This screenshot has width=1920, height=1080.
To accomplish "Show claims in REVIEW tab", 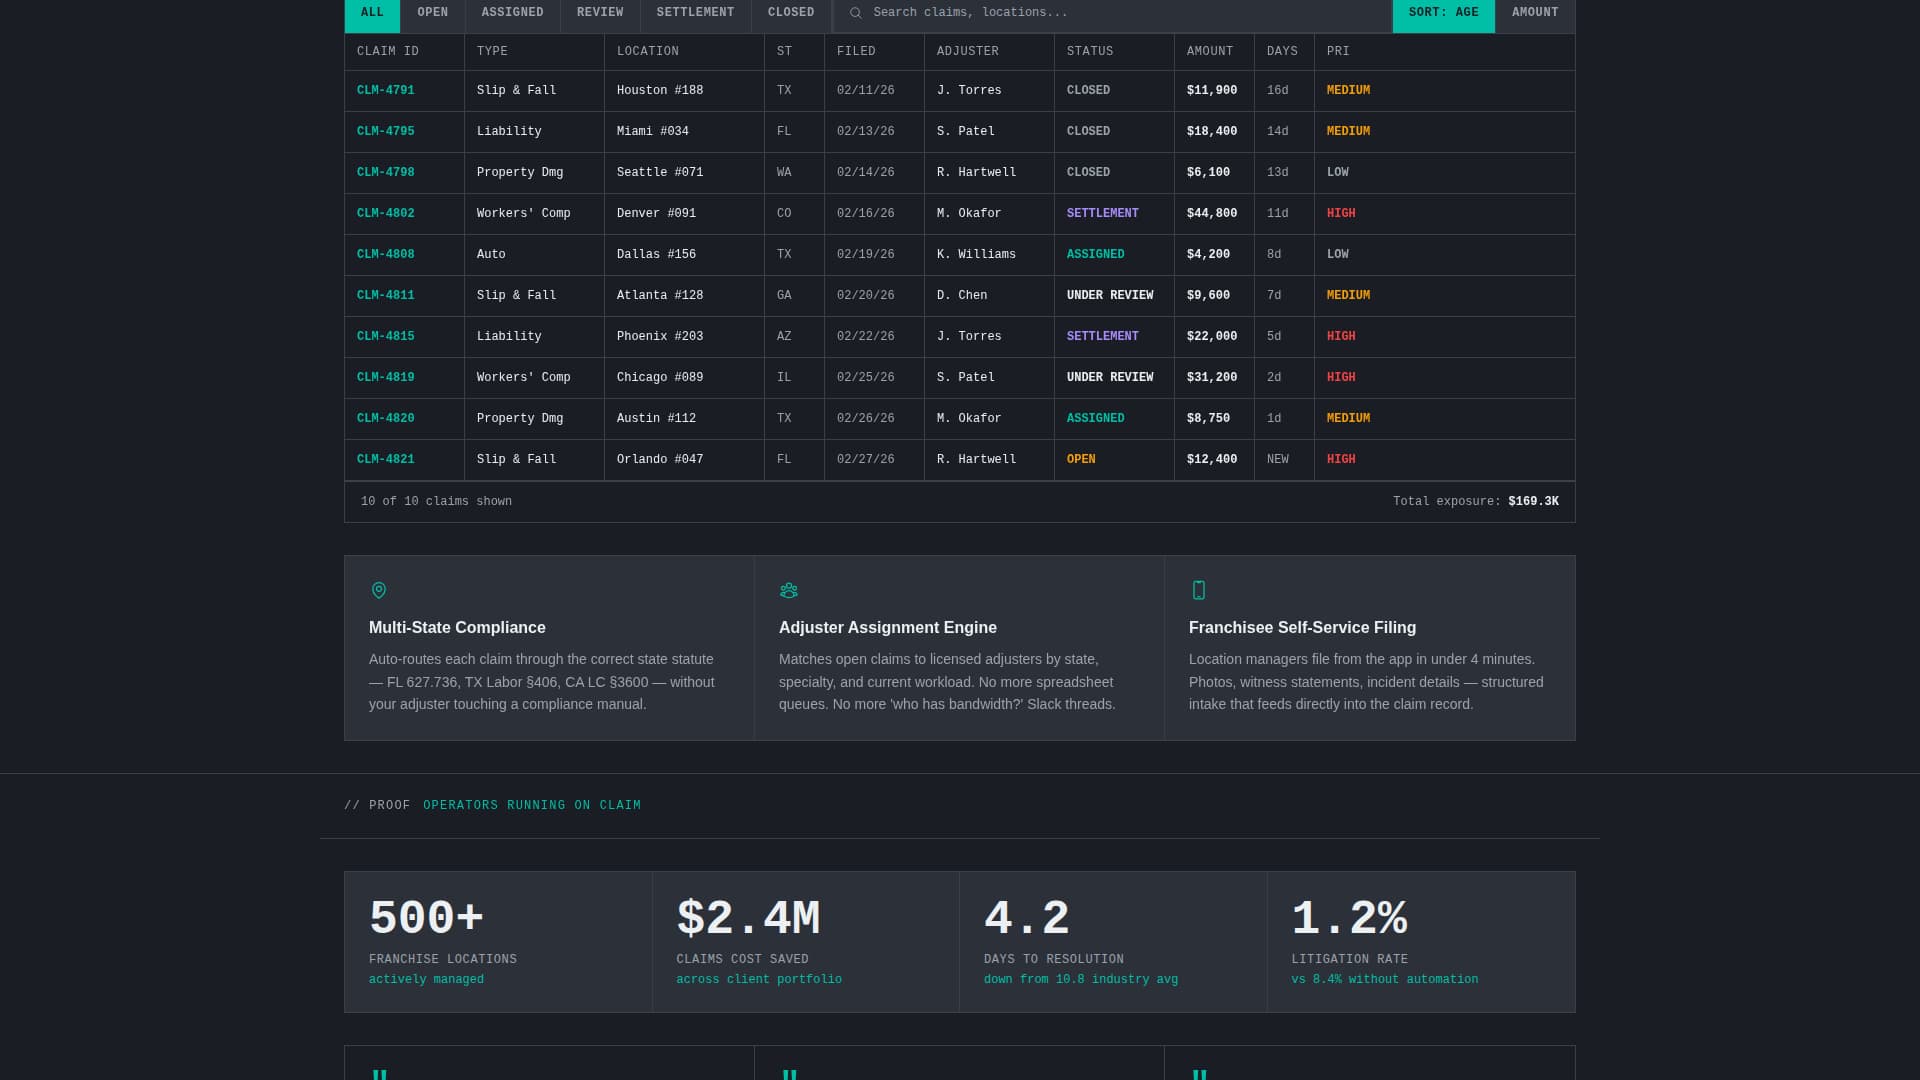I will 600,13.
